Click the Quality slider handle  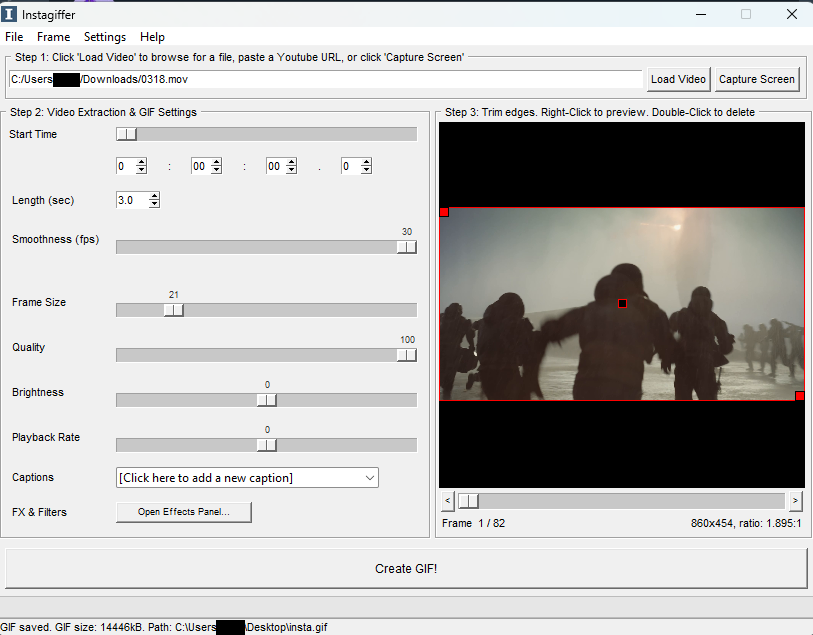coord(406,355)
